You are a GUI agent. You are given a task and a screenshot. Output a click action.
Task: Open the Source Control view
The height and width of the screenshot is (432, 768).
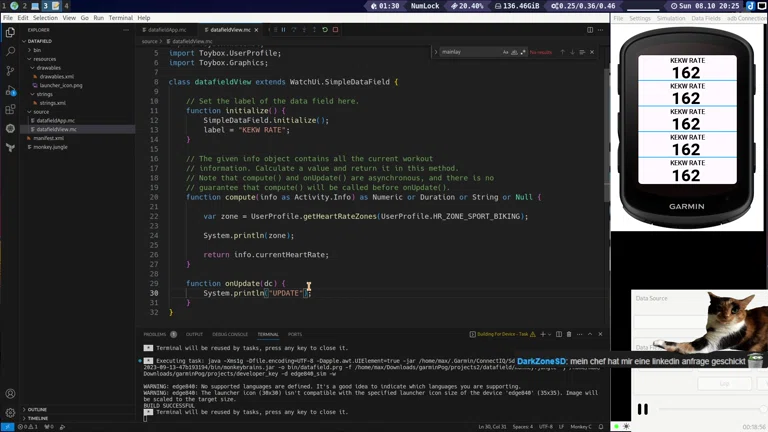tap(11, 70)
